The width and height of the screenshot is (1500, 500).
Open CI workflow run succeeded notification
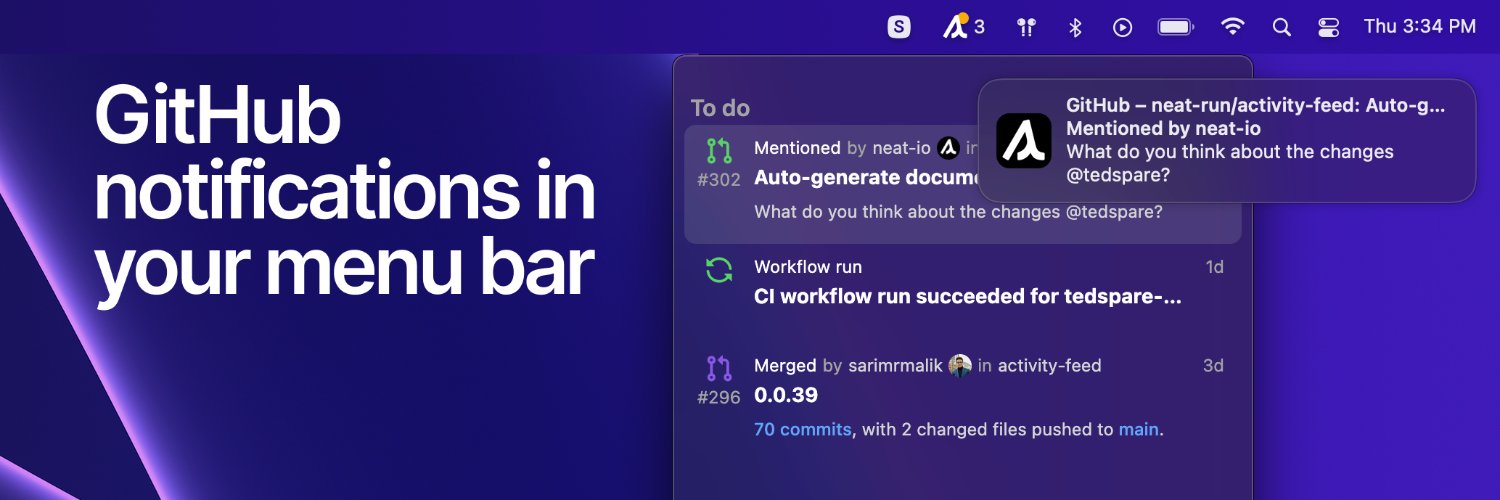click(968, 297)
